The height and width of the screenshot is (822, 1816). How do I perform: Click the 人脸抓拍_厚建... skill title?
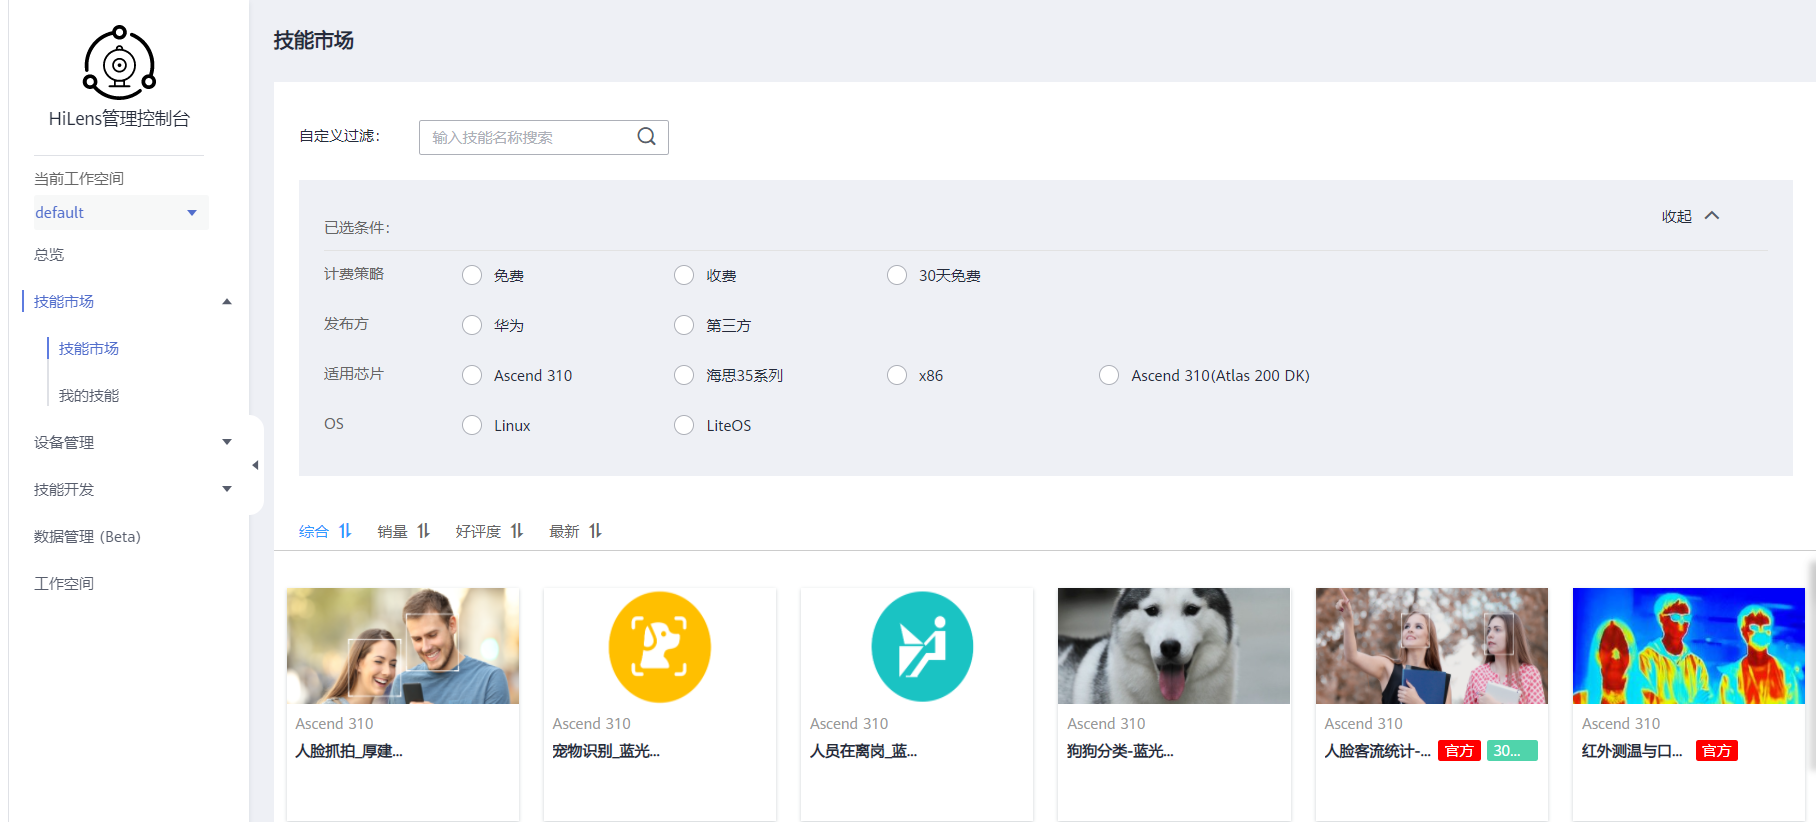click(x=349, y=751)
